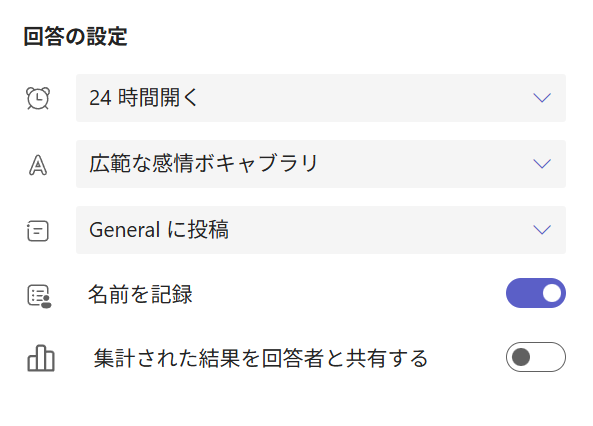This screenshot has height=426, width=593.
Task: Select the General に投稿 text
Action: pos(159,230)
